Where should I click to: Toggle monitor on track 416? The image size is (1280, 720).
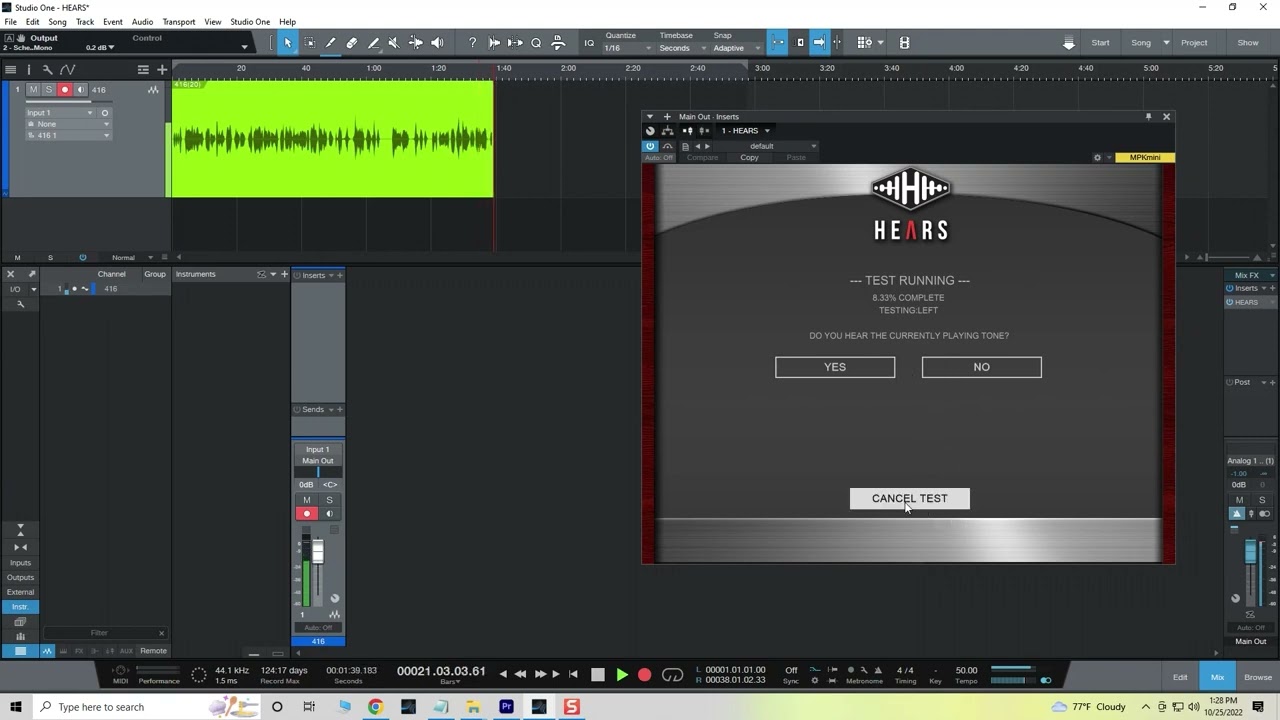(81, 90)
